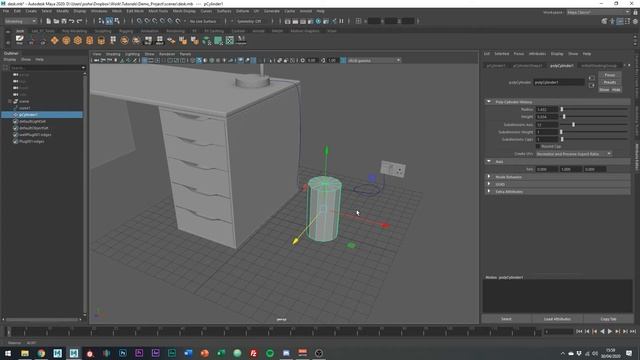Switch to the pCylinderShape1 attribute tab
640x360 pixels.
527,66
